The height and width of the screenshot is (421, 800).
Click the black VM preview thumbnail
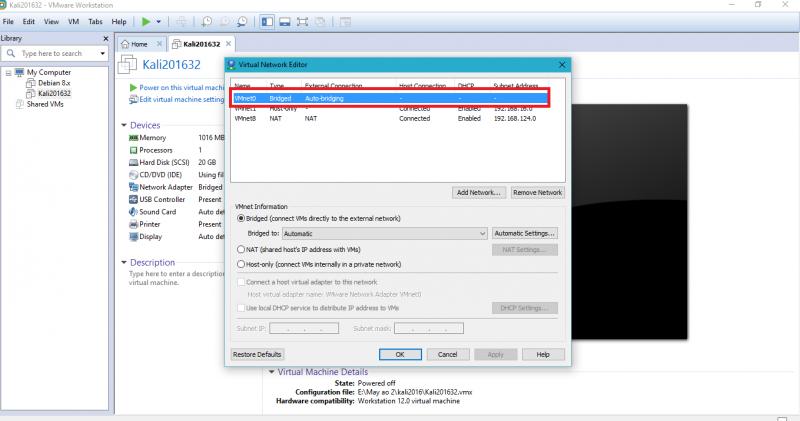pyautogui.click(x=629, y=222)
